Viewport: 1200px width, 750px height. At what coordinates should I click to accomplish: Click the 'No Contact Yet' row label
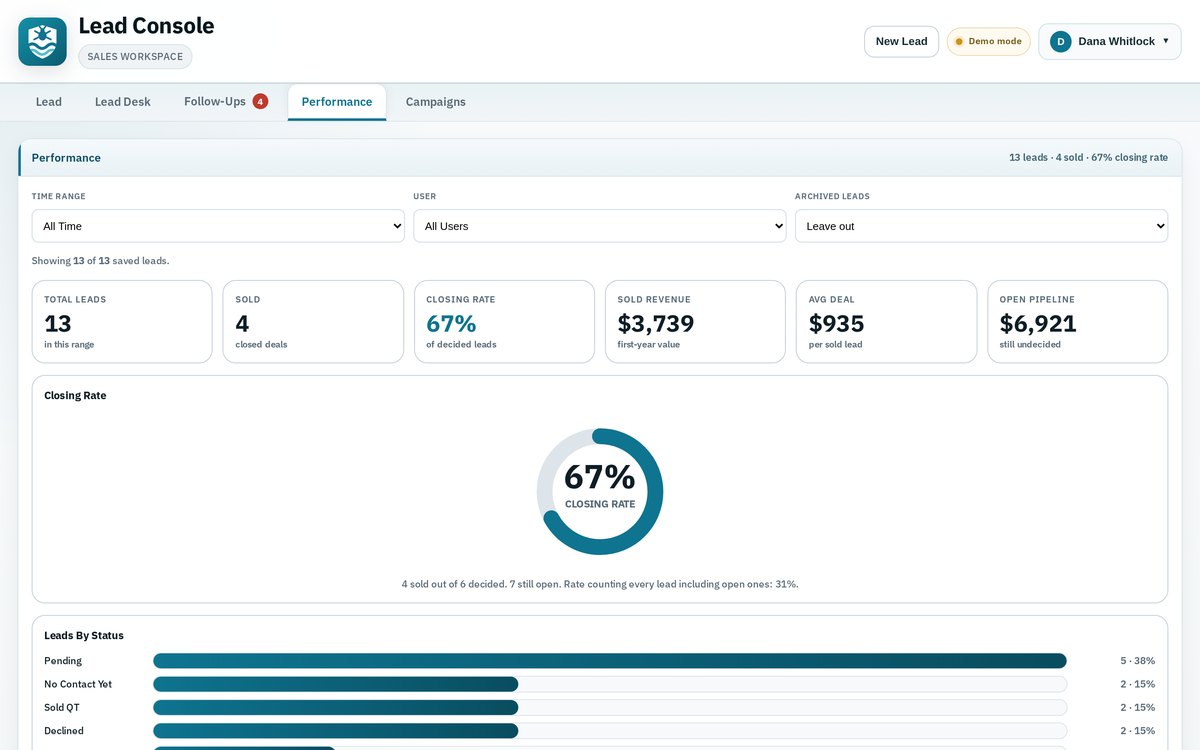[x=78, y=684]
